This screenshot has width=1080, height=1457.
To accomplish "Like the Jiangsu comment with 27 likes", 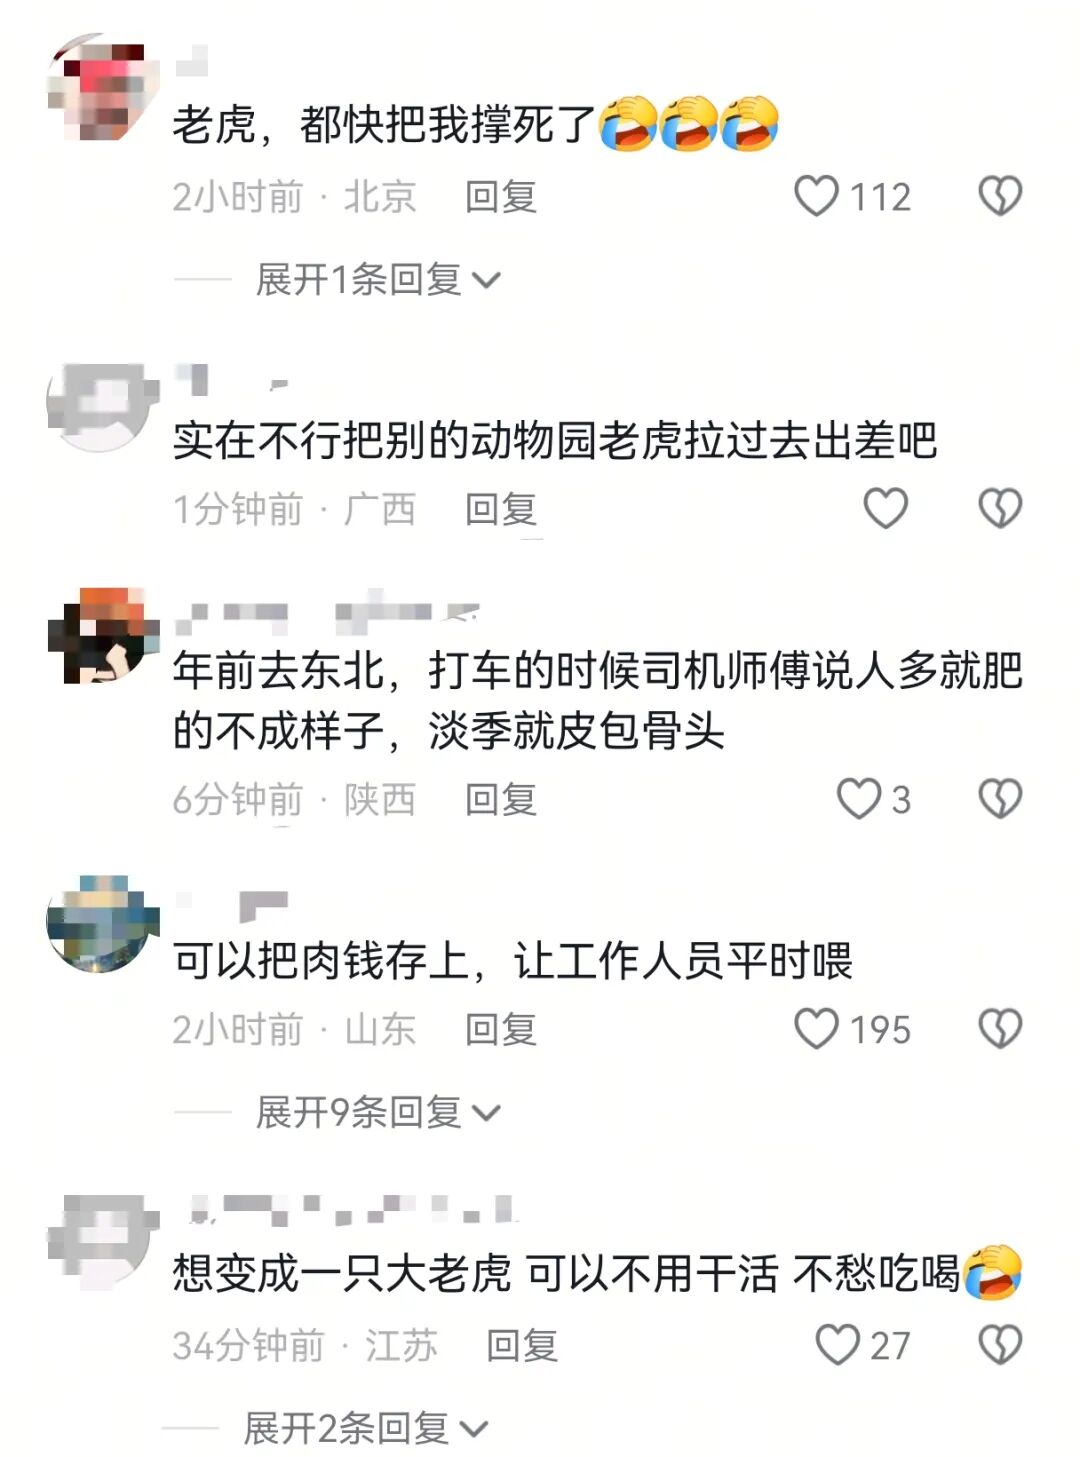I will click(x=837, y=1345).
